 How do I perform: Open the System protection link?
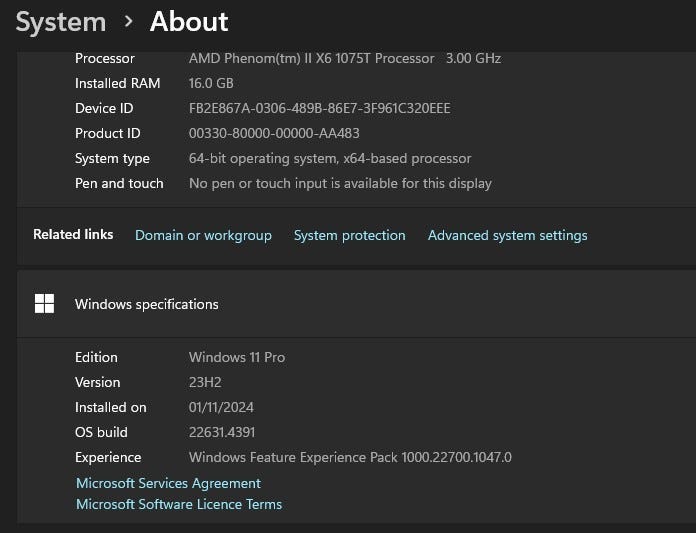tap(349, 235)
